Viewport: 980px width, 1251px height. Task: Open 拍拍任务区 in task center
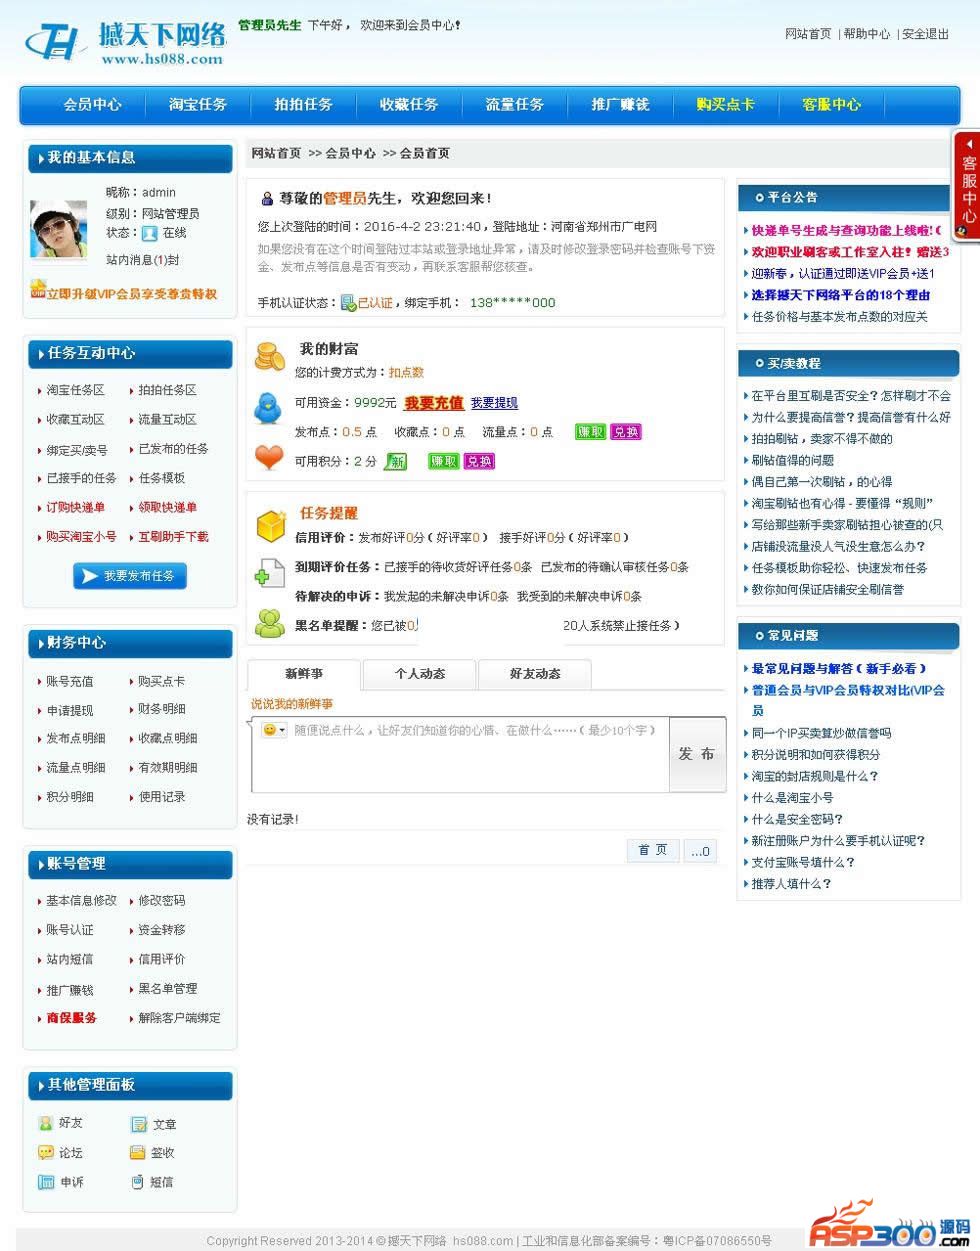coord(168,390)
